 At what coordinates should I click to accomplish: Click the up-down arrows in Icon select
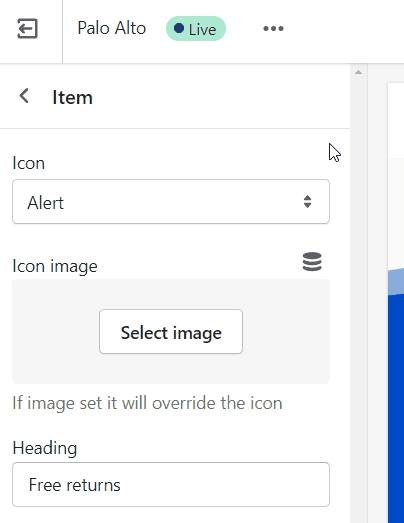(x=307, y=202)
